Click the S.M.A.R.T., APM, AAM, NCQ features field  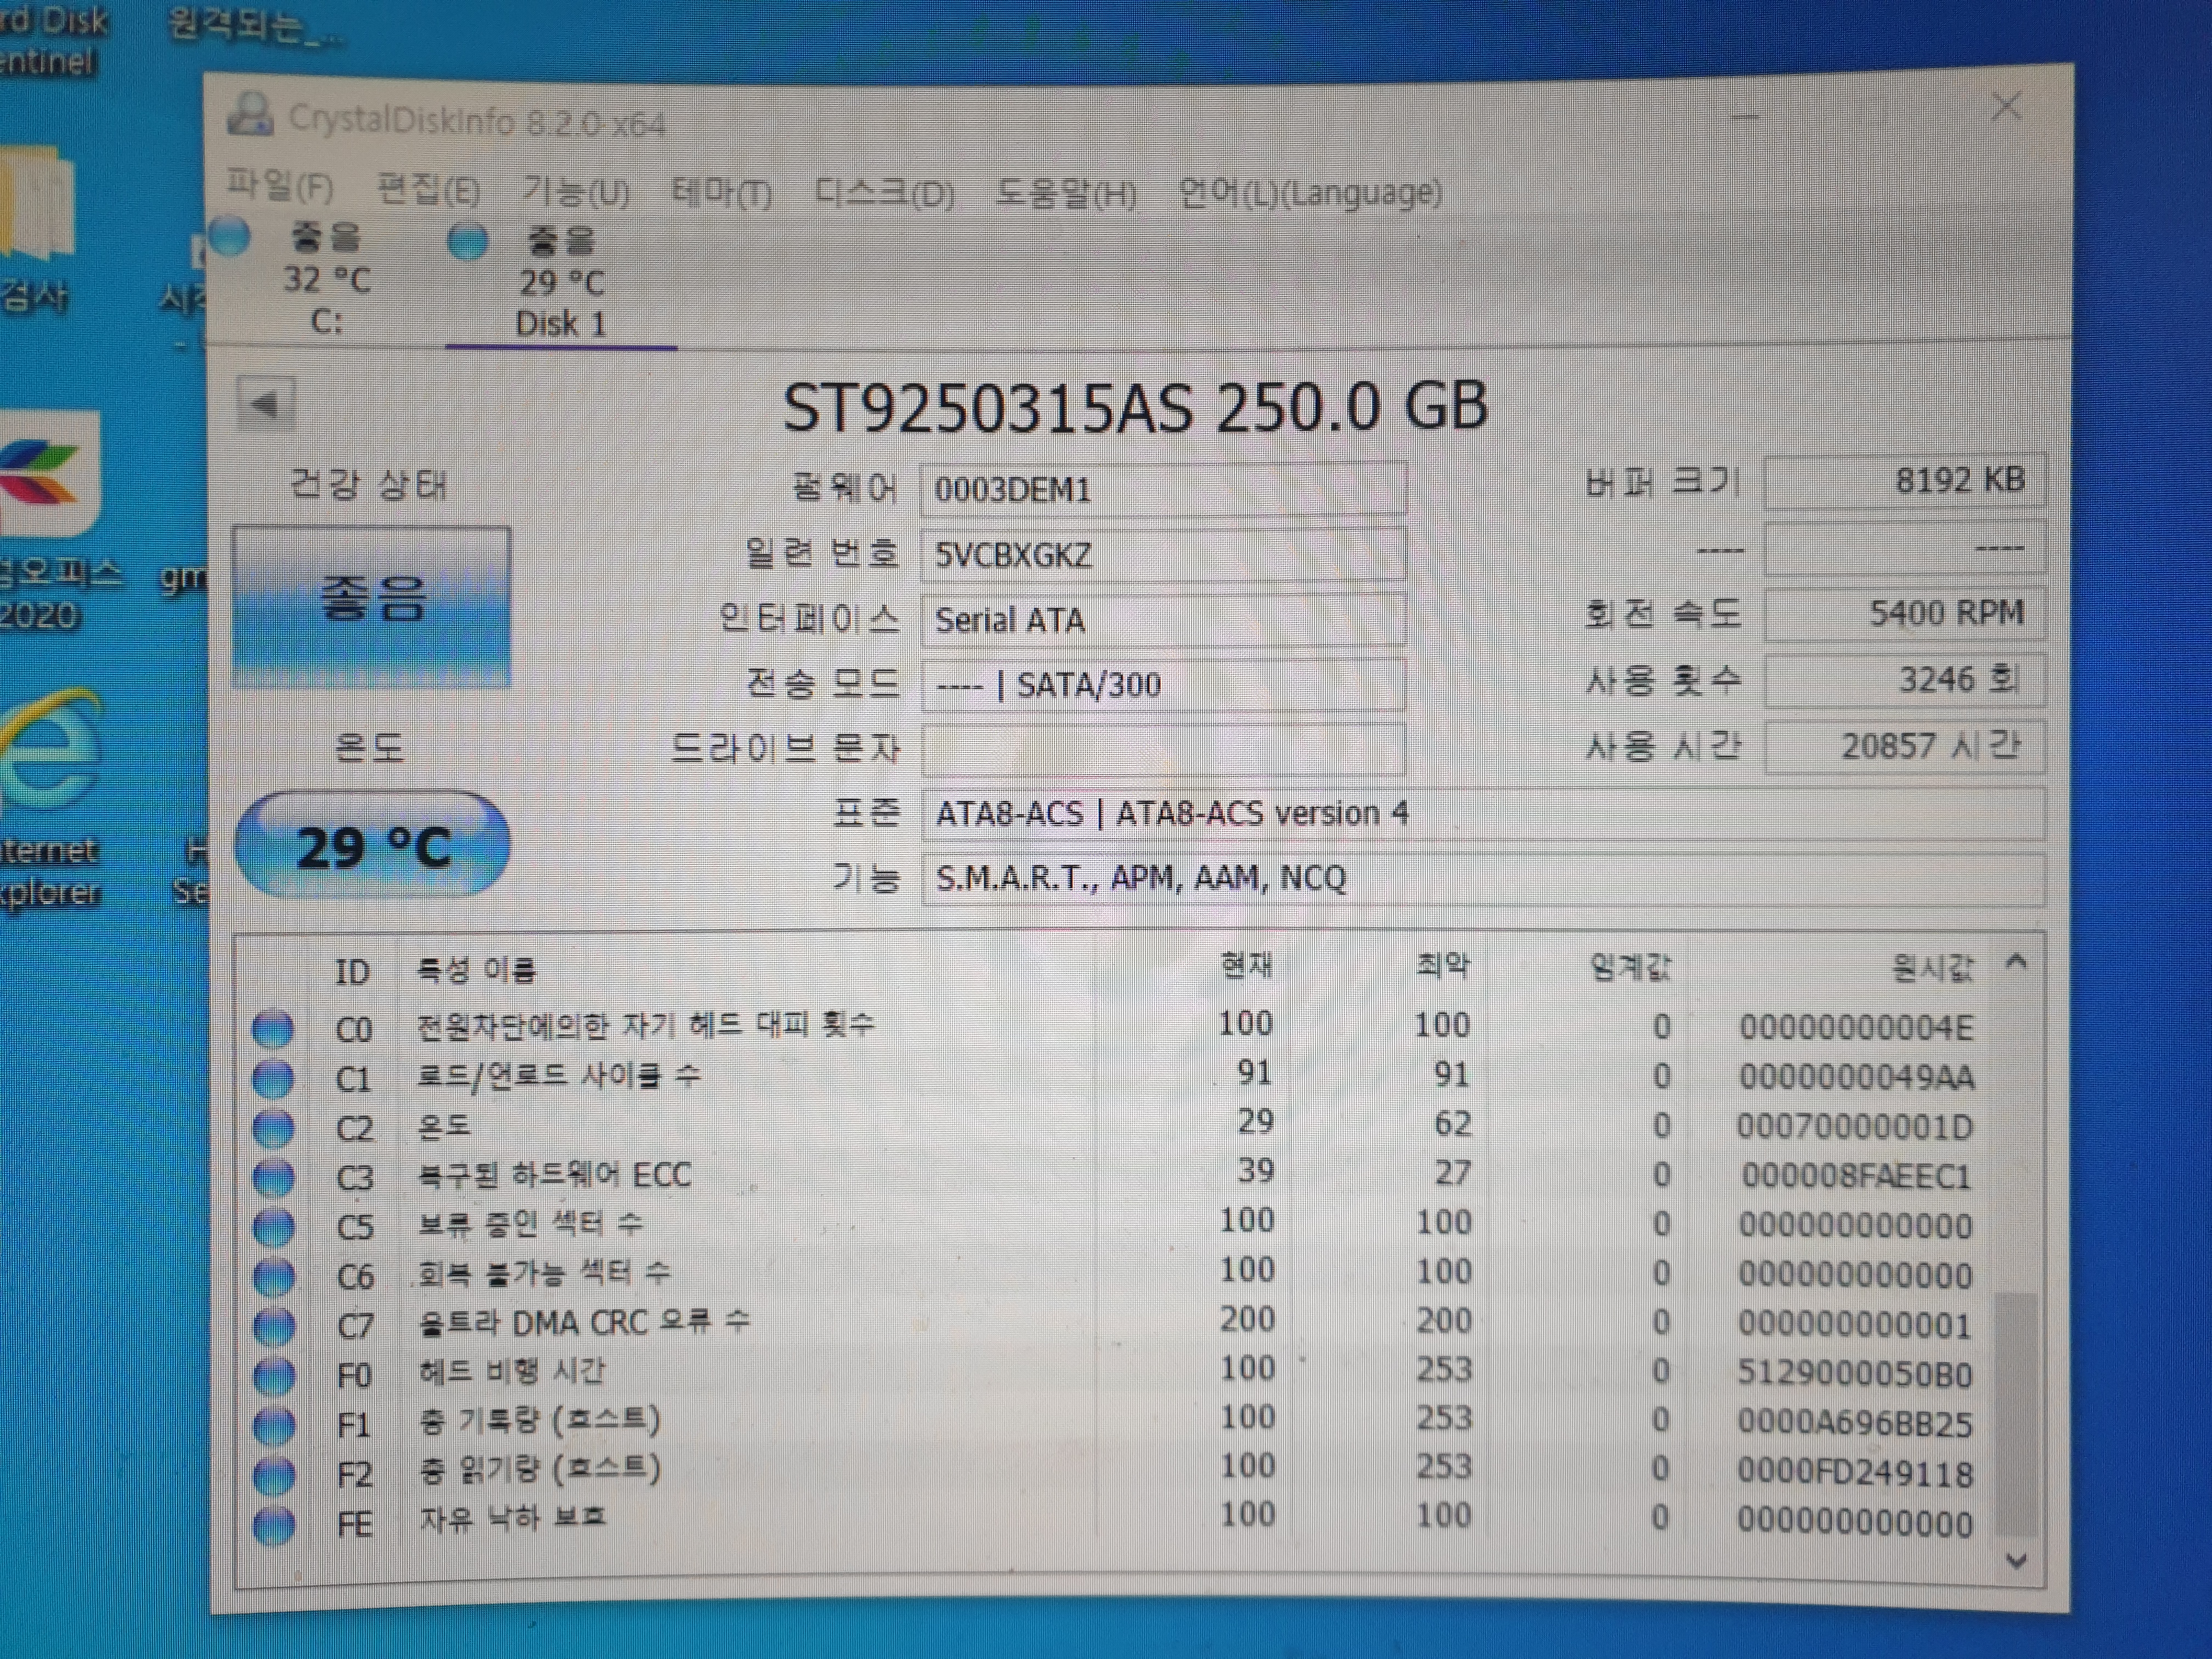click(1482, 878)
